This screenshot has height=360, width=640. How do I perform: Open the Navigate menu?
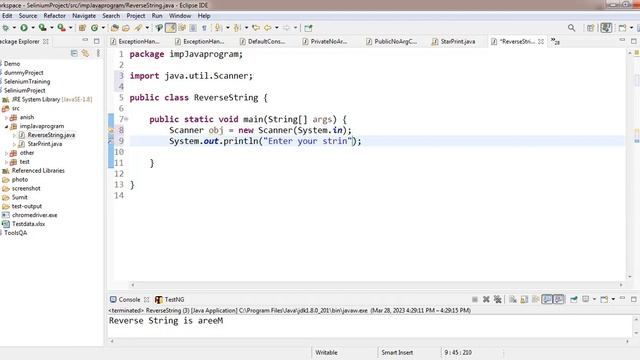tap(84, 16)
